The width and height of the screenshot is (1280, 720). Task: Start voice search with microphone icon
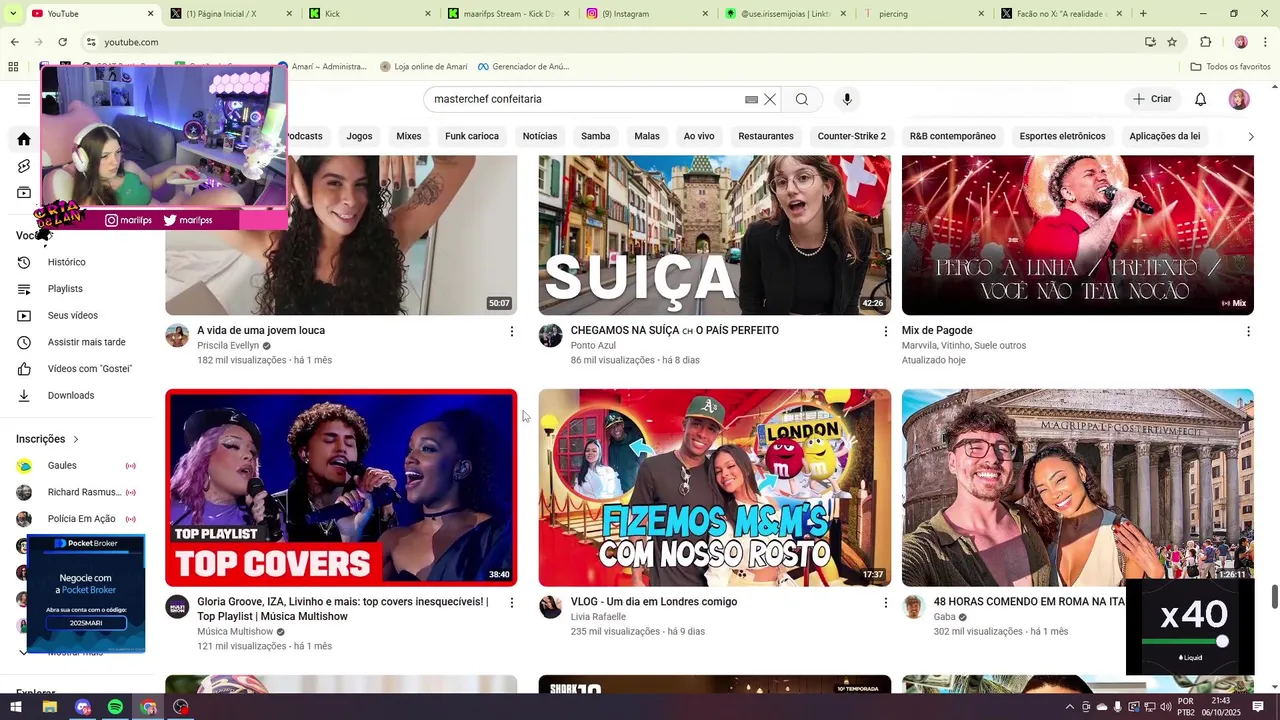(x=847, y=99)
